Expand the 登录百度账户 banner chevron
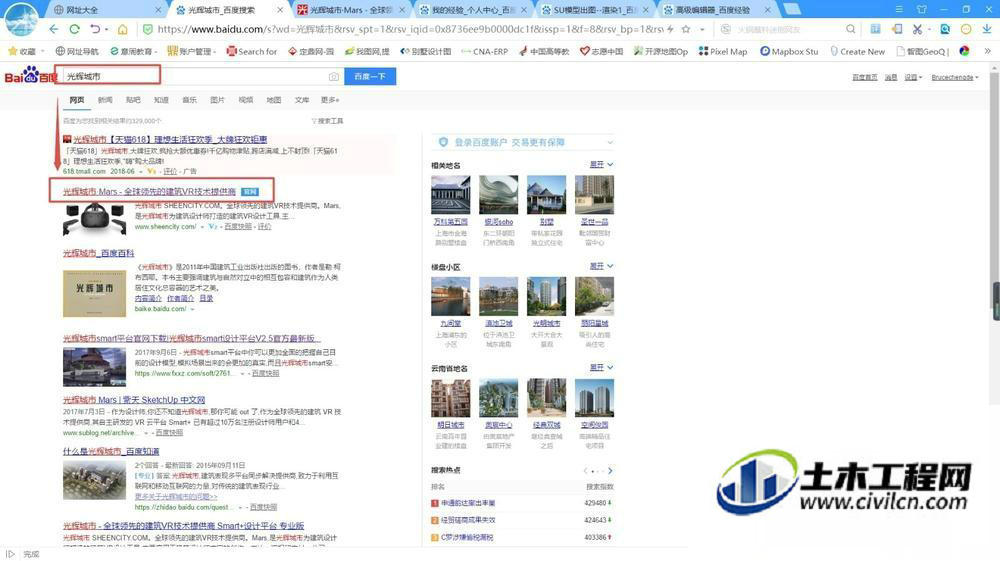The height and width of the screenshot is (561, 1000). [610, 142]
